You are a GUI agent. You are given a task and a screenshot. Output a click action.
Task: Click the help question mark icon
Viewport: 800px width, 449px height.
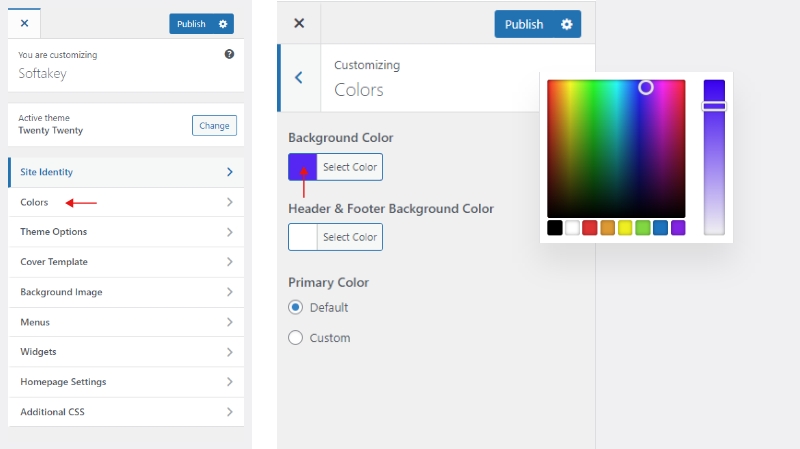(x=229, y=54)
